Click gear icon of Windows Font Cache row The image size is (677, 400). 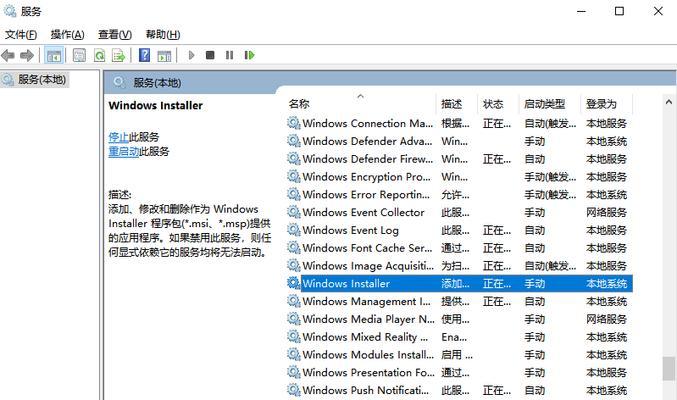click(x=294, y=248)
